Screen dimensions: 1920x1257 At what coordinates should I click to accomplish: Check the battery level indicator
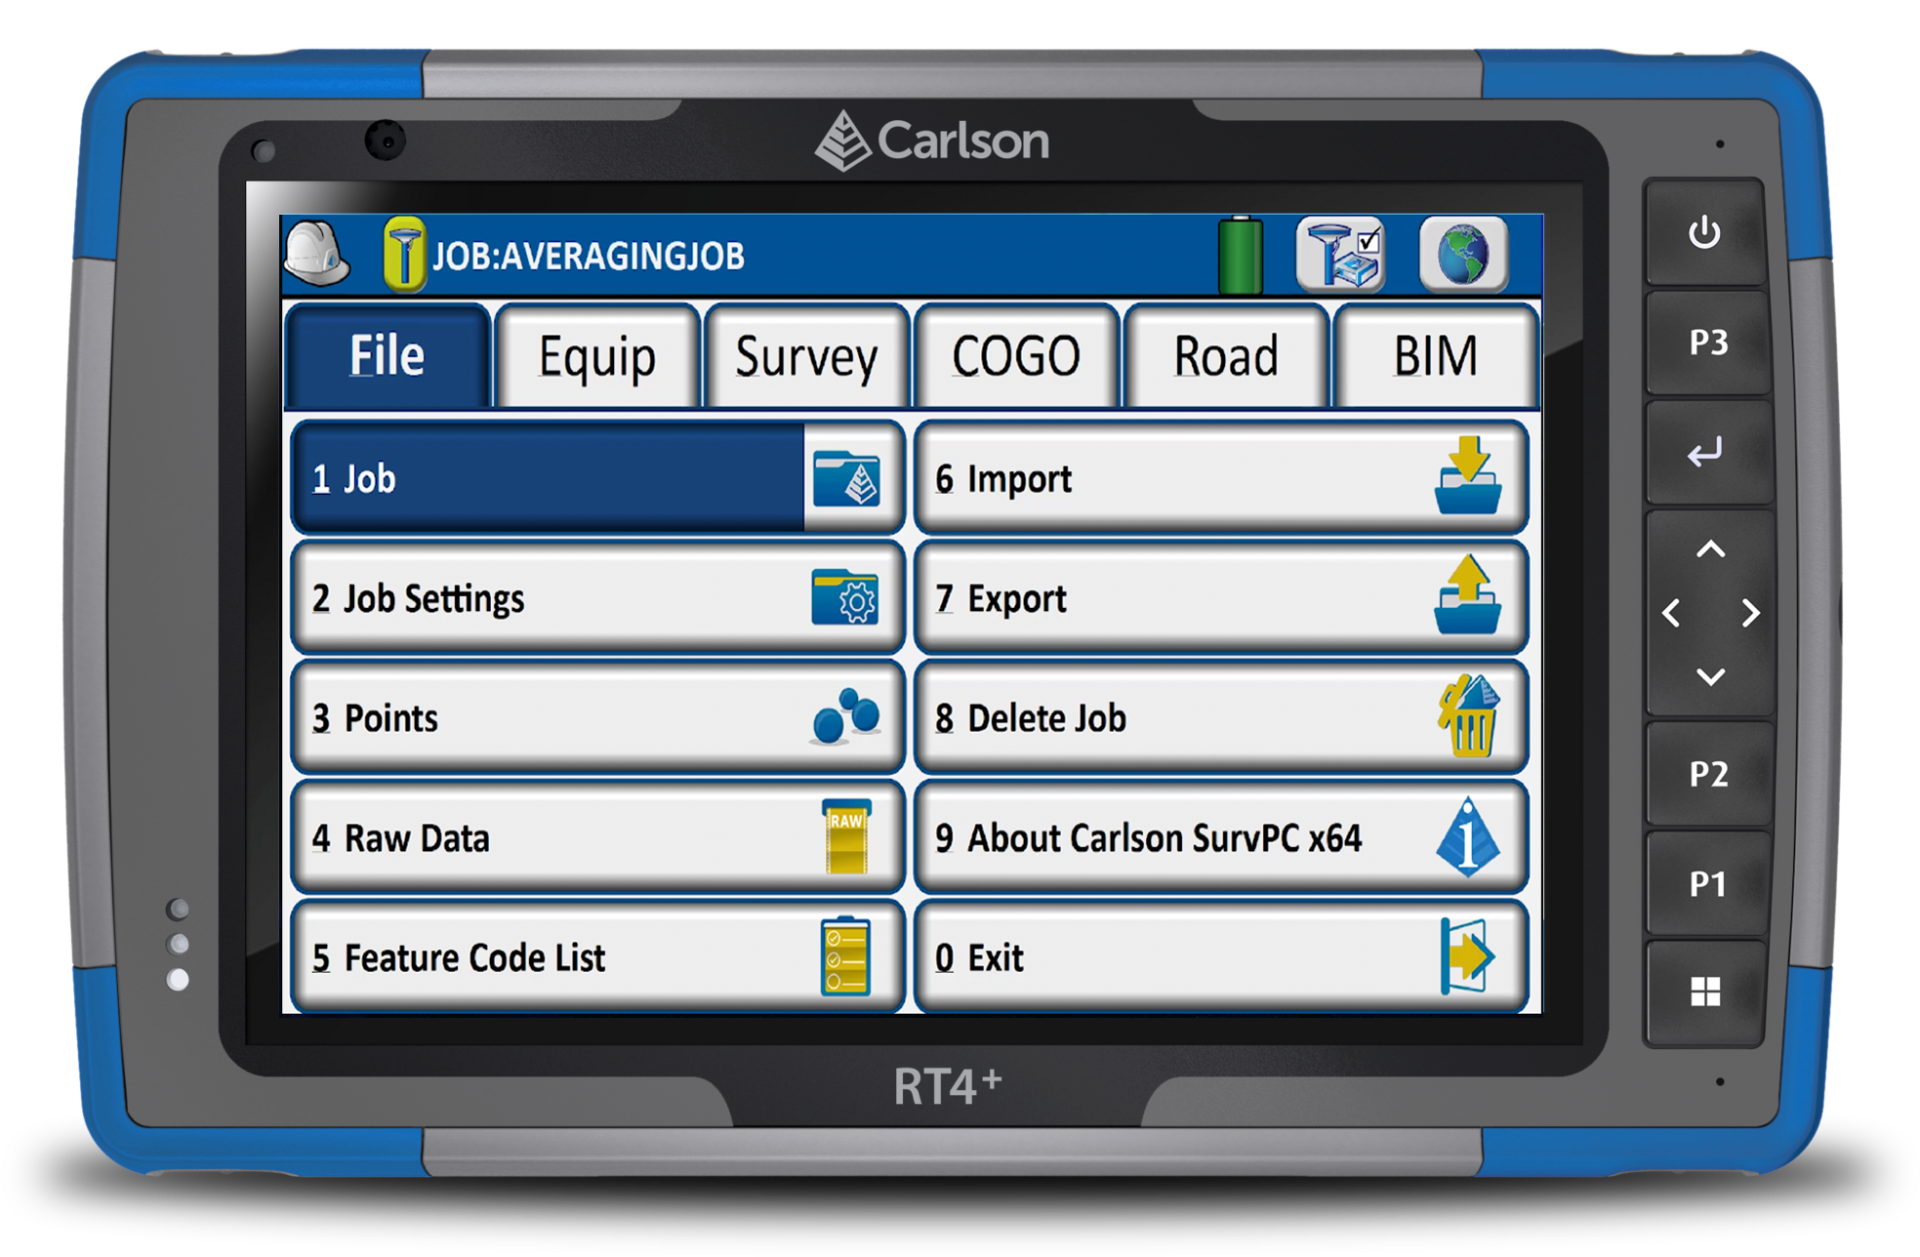(1240, 252)
